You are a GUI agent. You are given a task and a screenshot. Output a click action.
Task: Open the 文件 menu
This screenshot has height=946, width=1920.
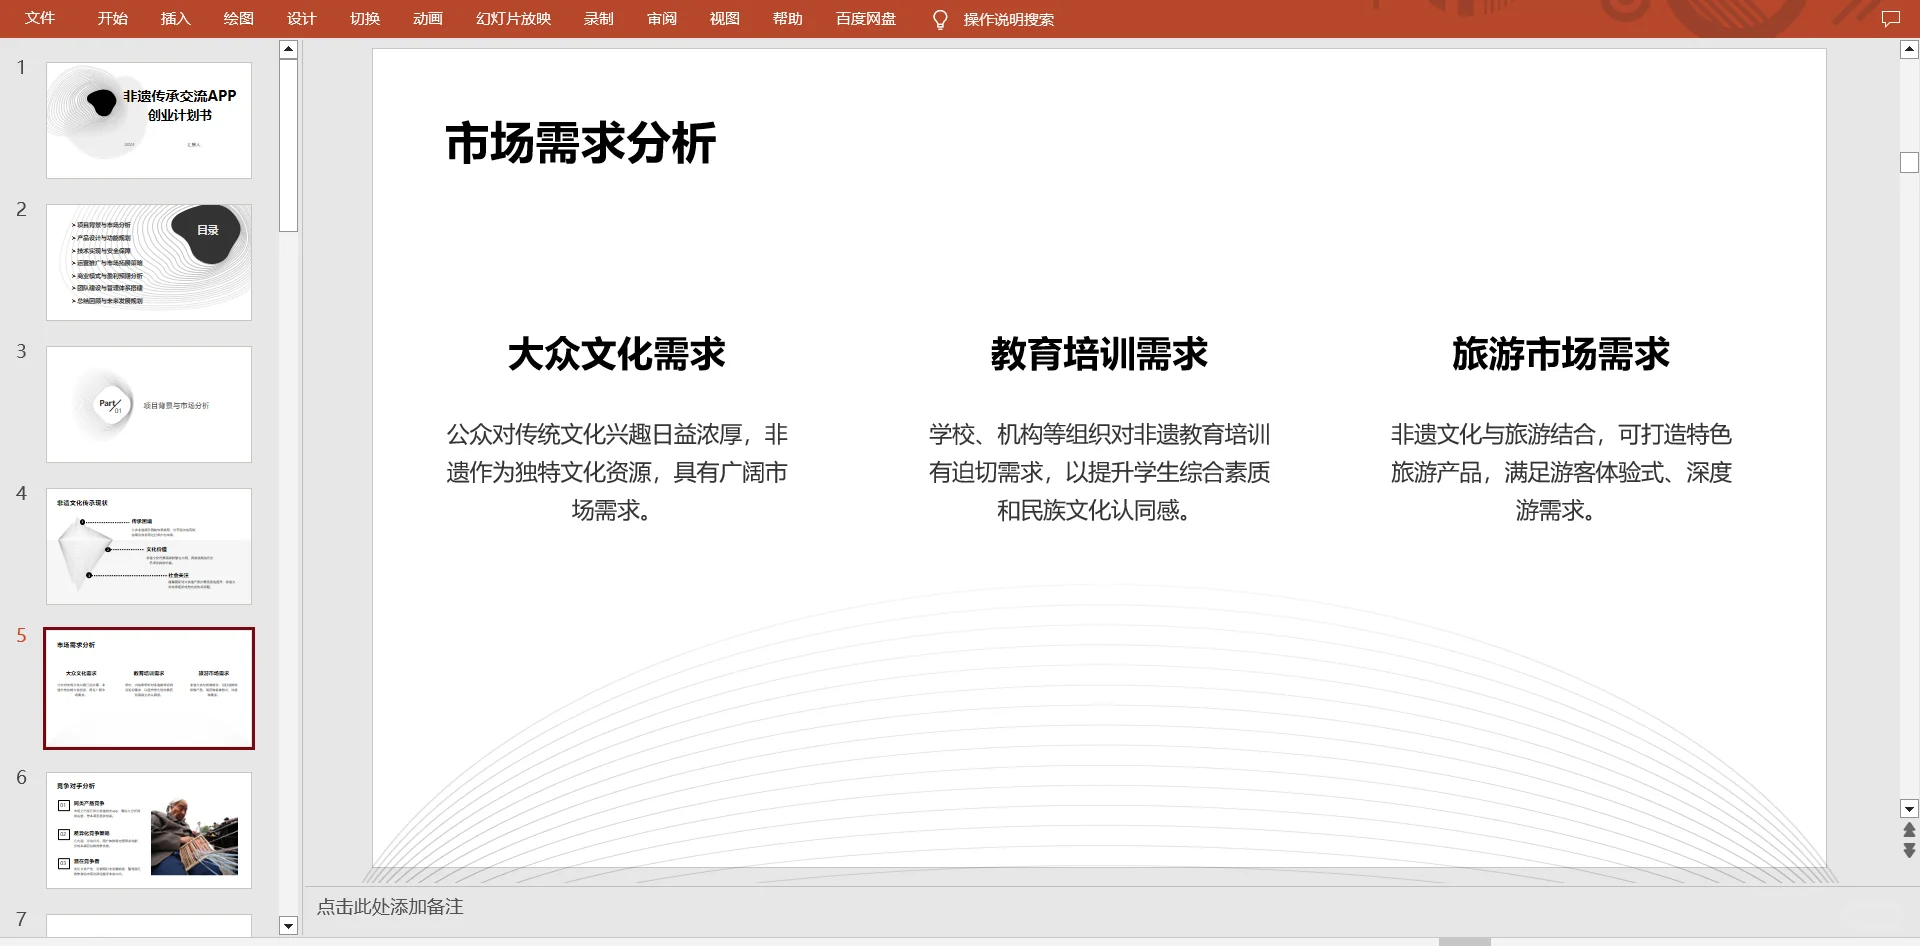(40, 19)
